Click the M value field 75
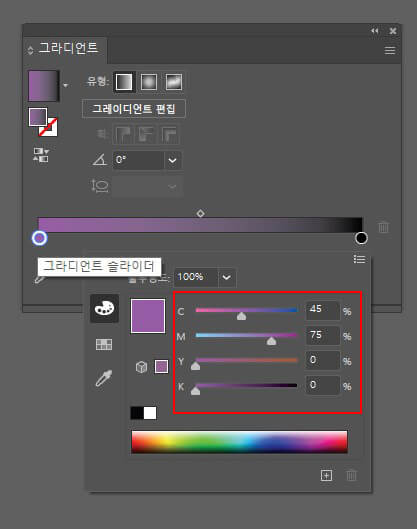The width and height of the screenshot is (417, 529). pos(323,335)
